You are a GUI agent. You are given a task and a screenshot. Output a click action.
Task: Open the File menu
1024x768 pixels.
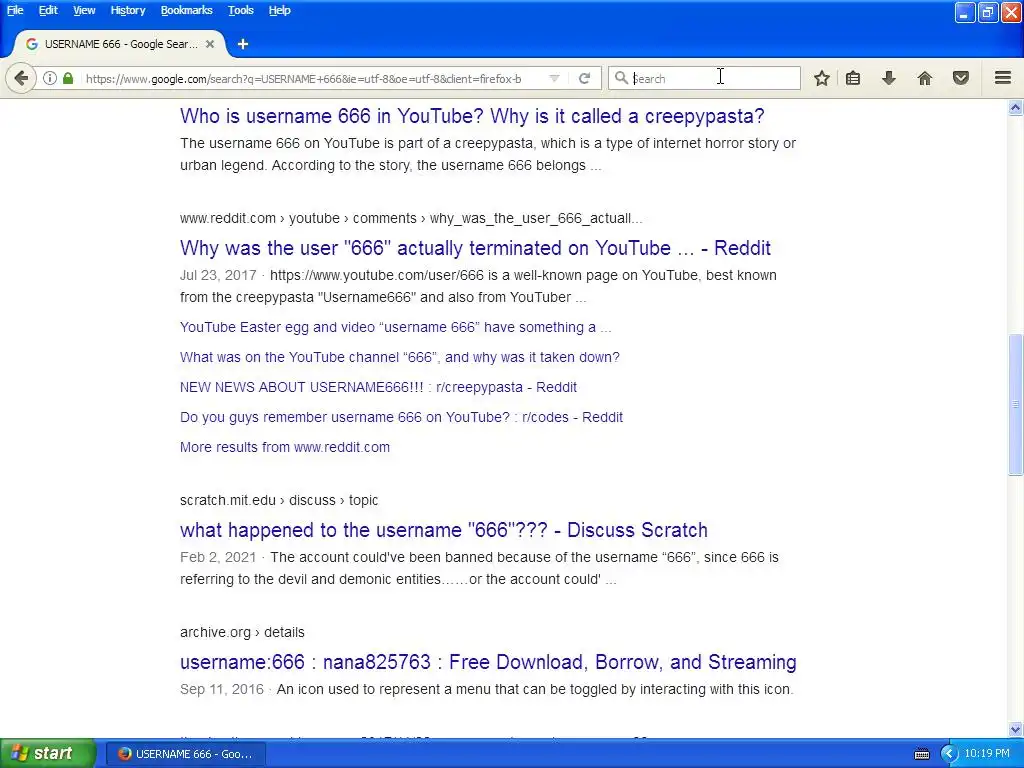click(15, 10)
